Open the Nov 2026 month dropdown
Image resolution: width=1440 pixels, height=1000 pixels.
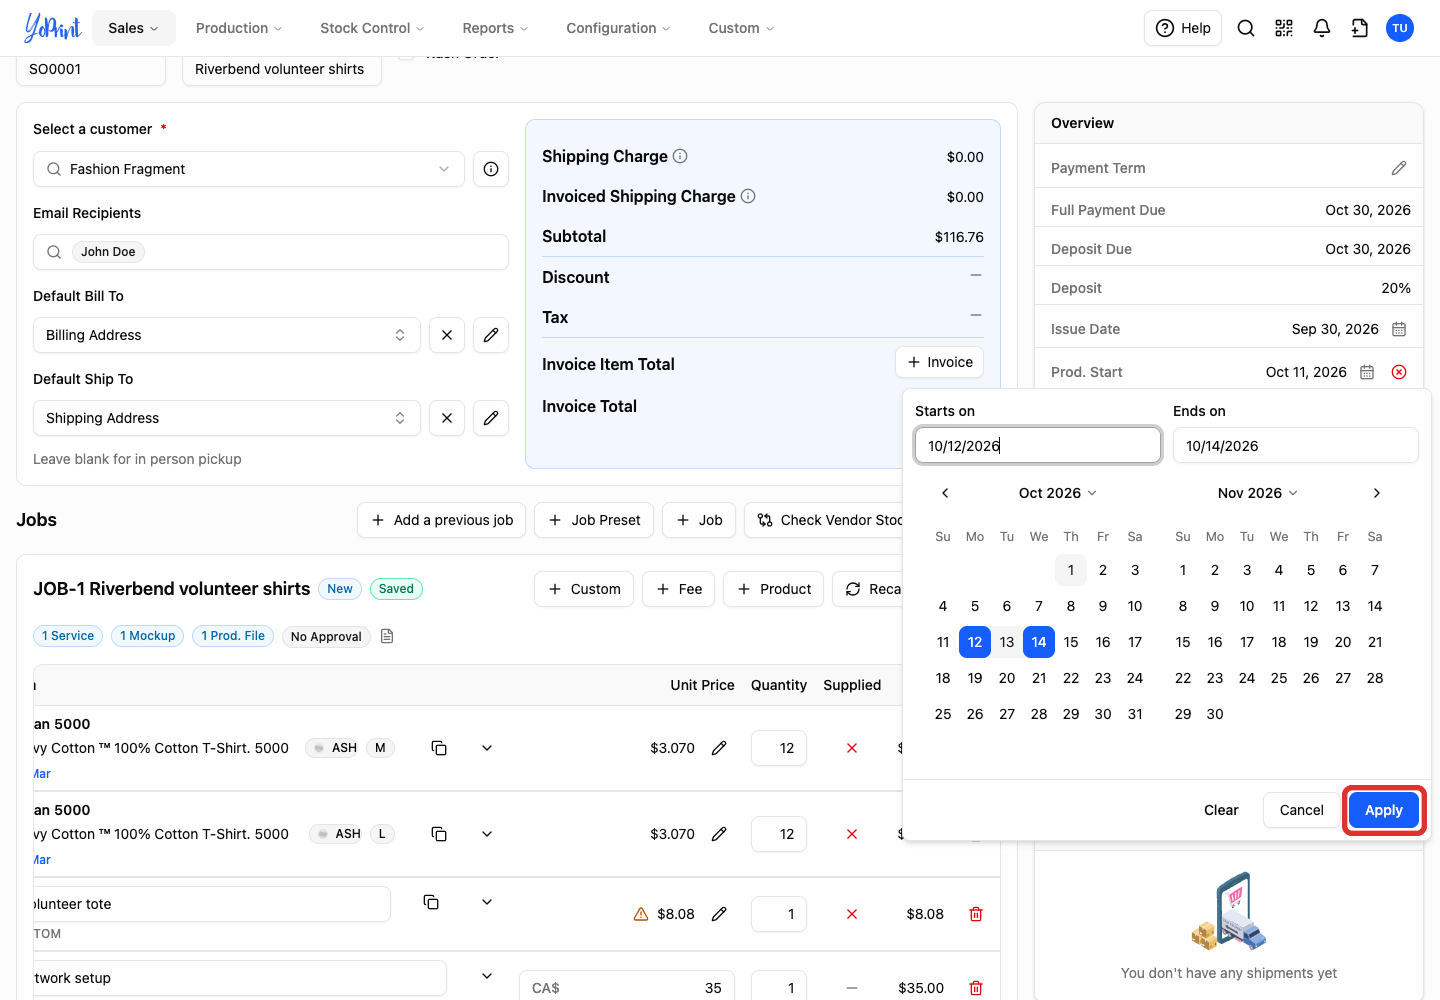coord(1258,493)
